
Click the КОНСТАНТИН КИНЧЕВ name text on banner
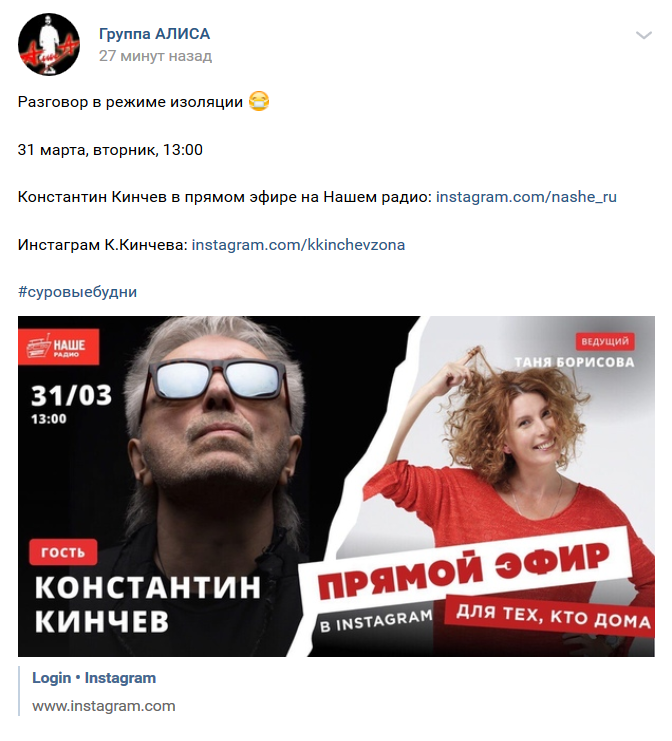[x=148, y=604]
